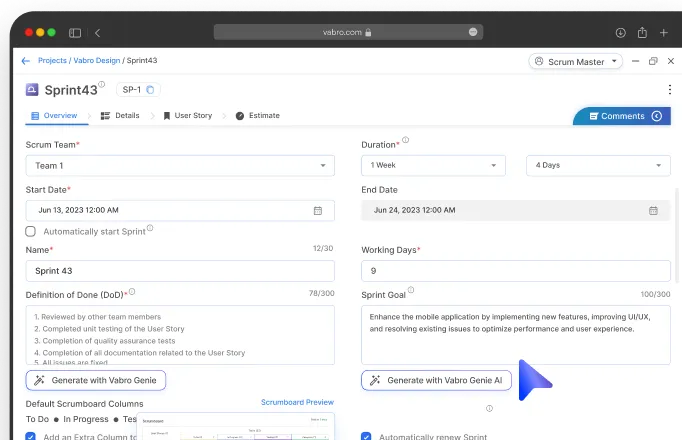This screenshot has height=440, width=682.
Task: Click Generate with Vabro Genie AI button
Action: click(x=437, y=380)
